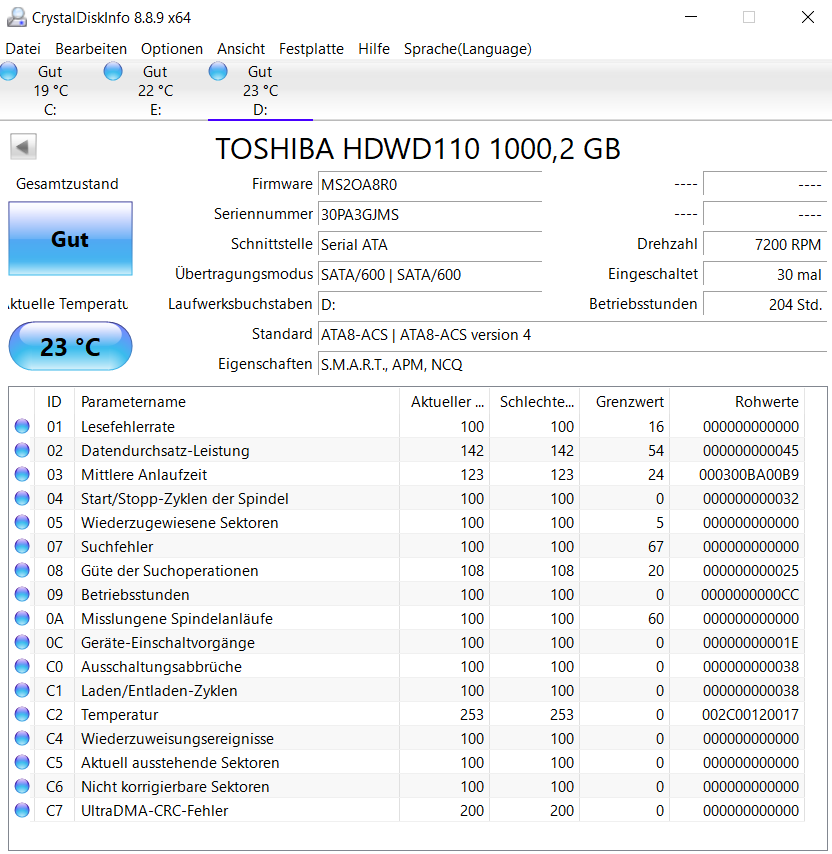This screenshot has width=832, height=854.
Task: Click status orb of UltraDMA-CRC-Fehler row
Action: click(22, 810)
